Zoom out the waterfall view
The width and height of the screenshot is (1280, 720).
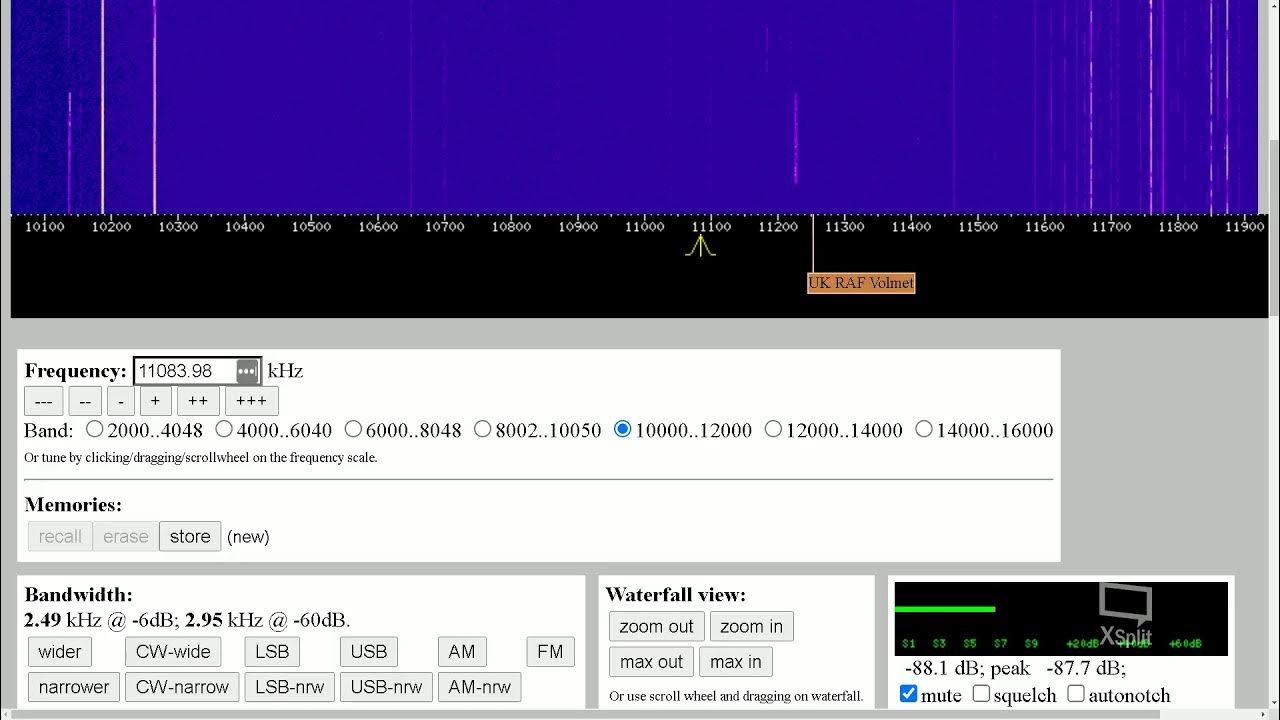tap(656, 627)
